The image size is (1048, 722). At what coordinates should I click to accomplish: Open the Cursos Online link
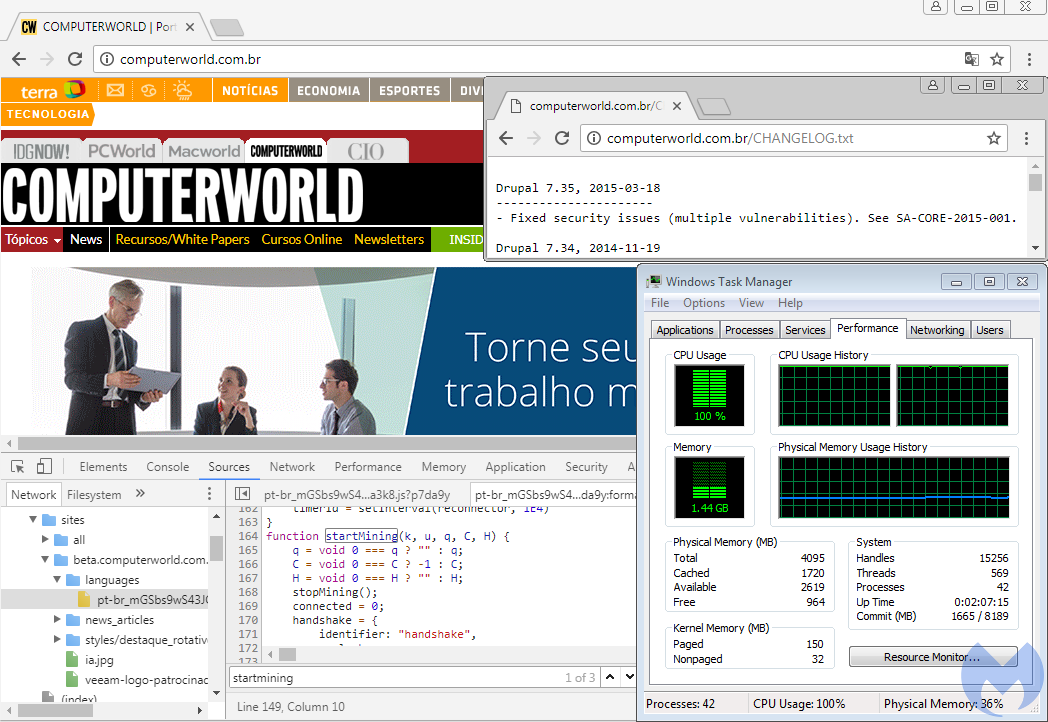301,240
